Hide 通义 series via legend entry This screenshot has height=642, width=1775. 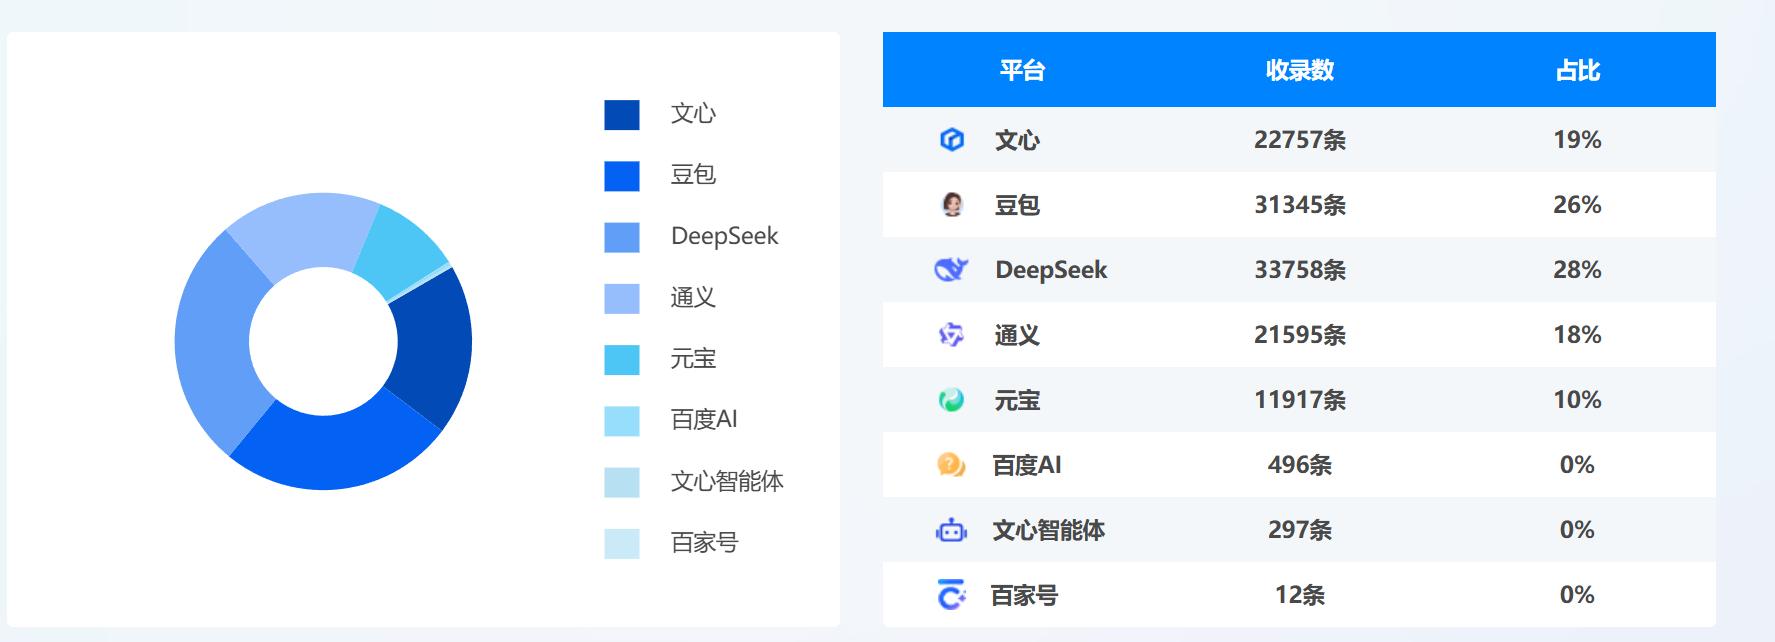(x=692, y=298)
